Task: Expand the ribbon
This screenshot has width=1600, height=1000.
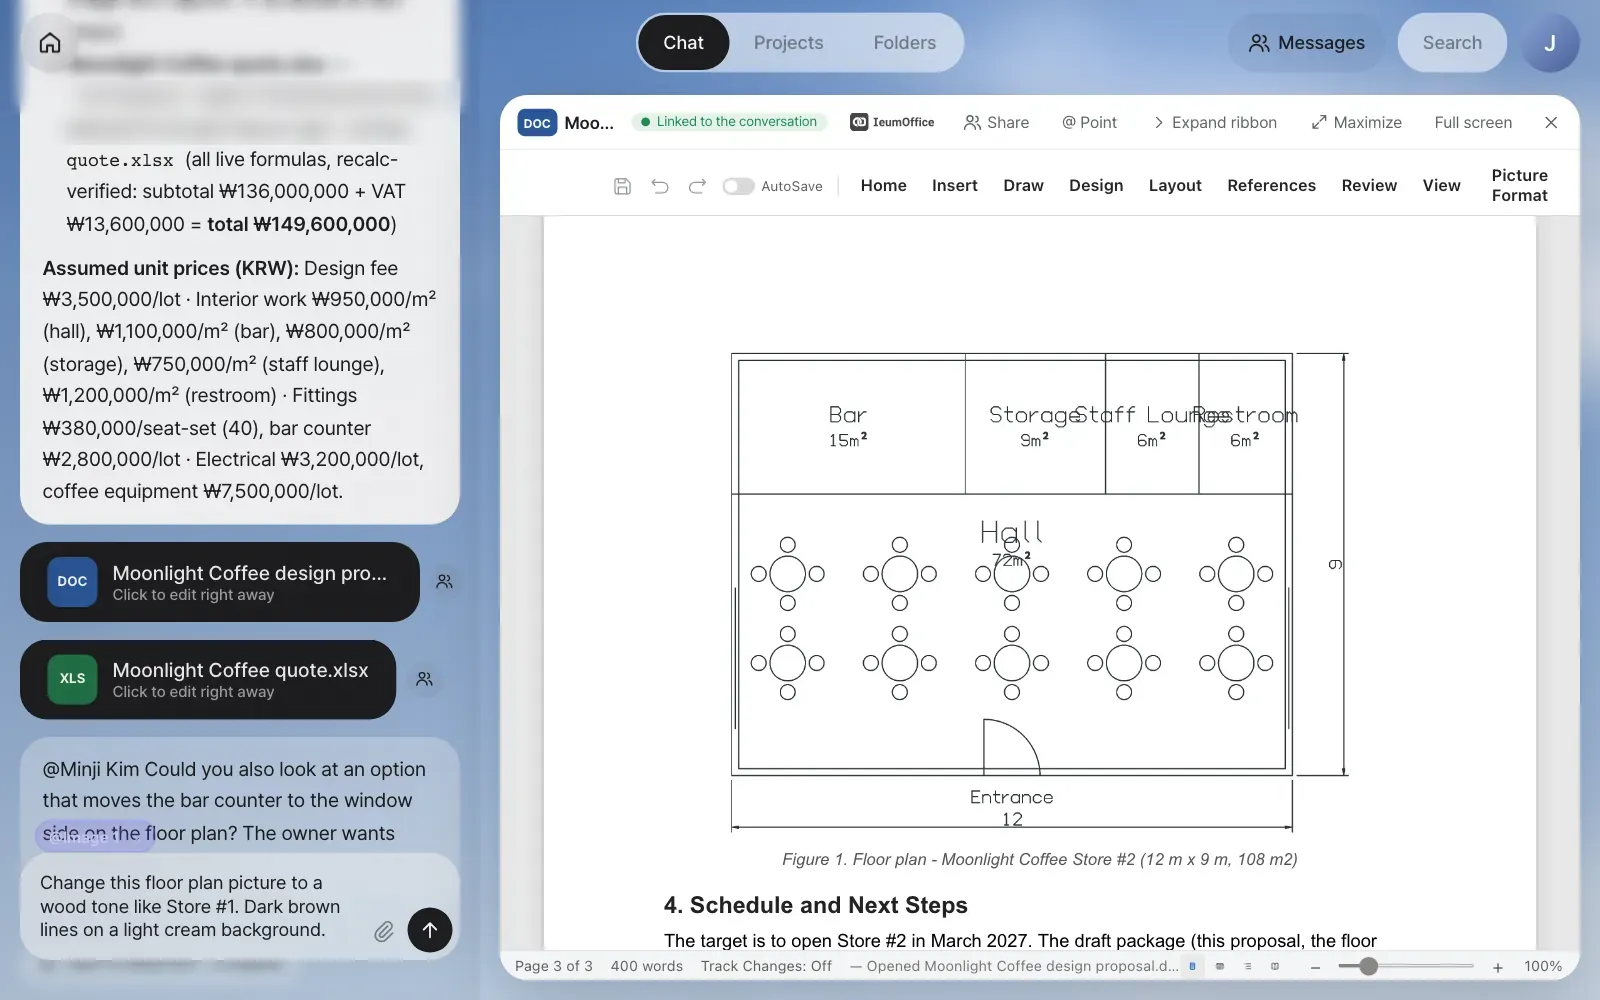Action: [x=1215, y=122]
